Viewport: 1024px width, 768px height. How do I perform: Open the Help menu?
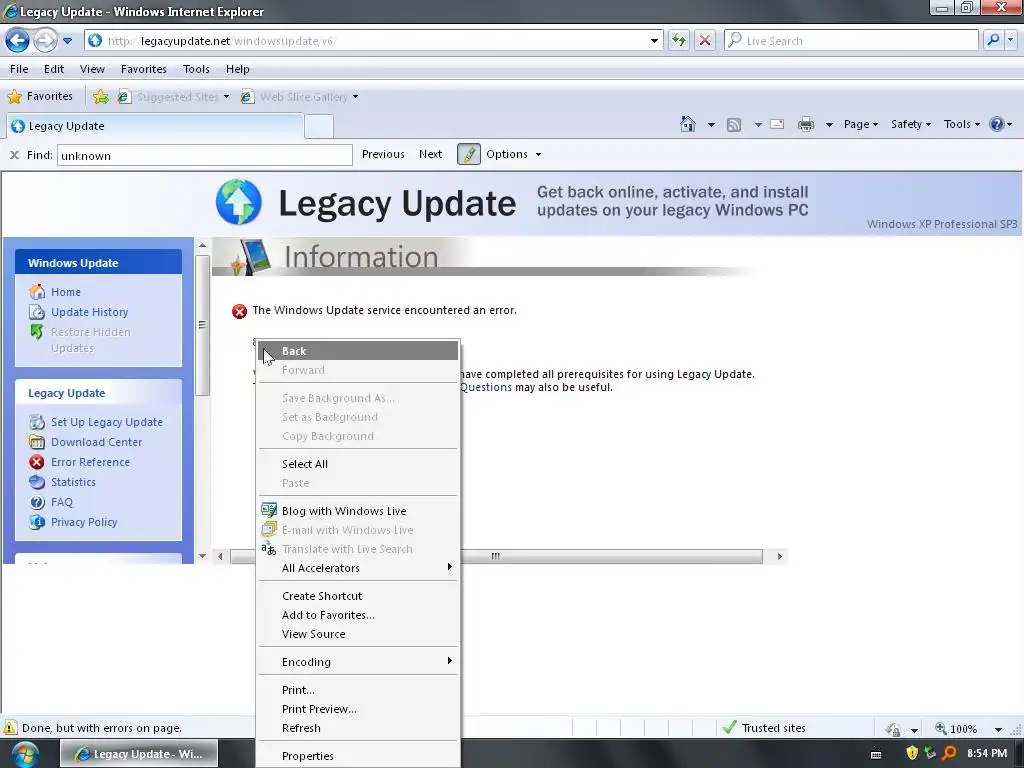[238, 69]
